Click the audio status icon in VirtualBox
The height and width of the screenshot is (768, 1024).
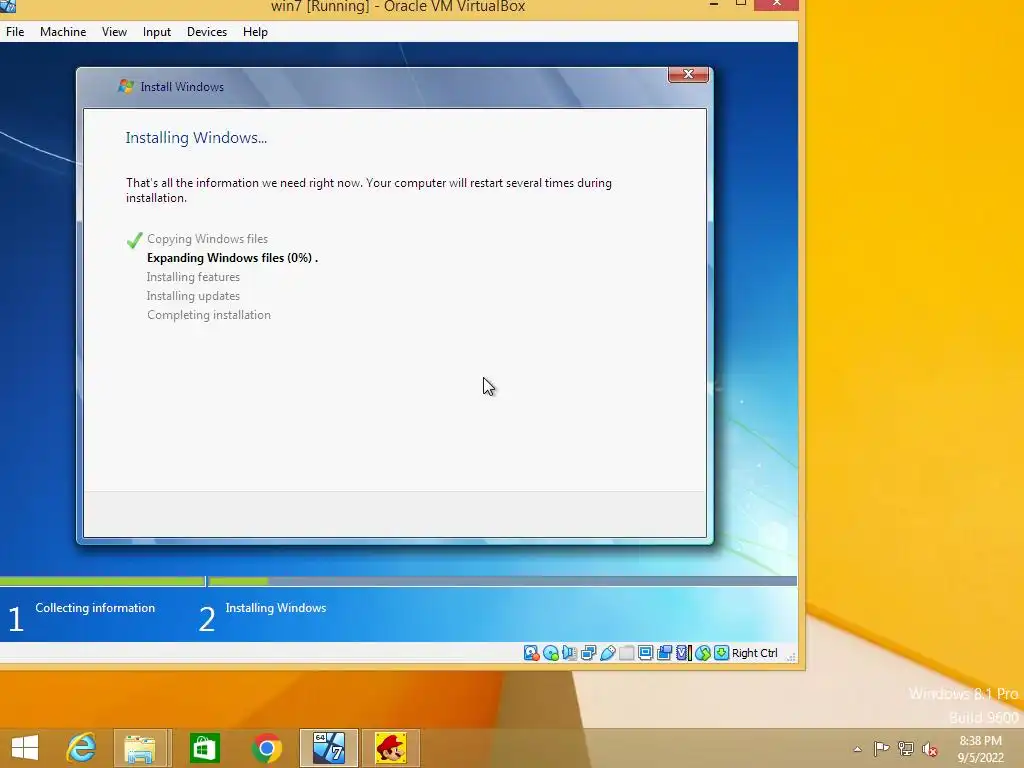569,653
